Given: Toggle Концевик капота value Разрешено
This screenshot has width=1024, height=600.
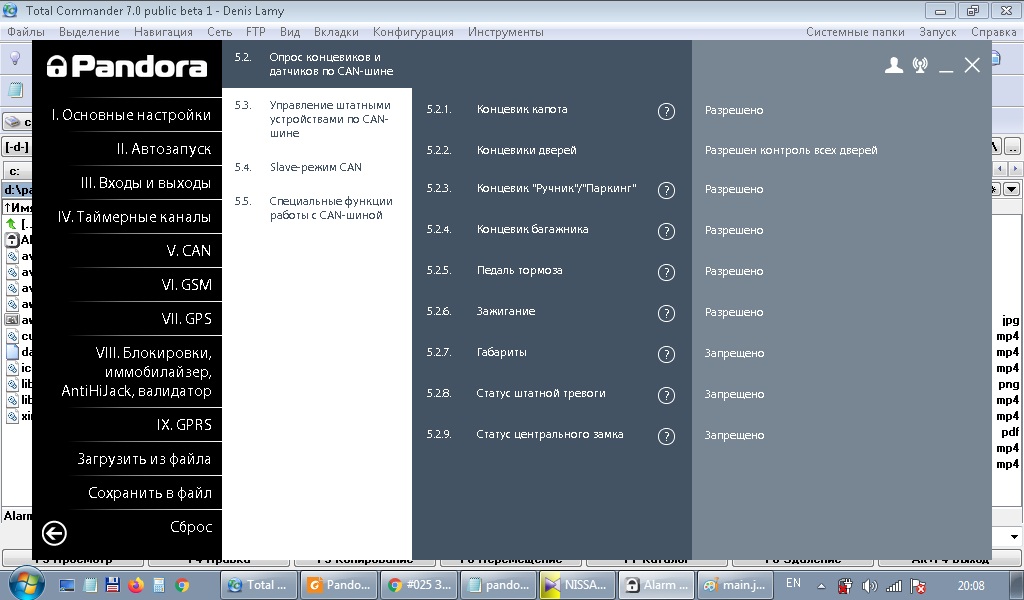Looking at the screenshot, I should 734,110.
